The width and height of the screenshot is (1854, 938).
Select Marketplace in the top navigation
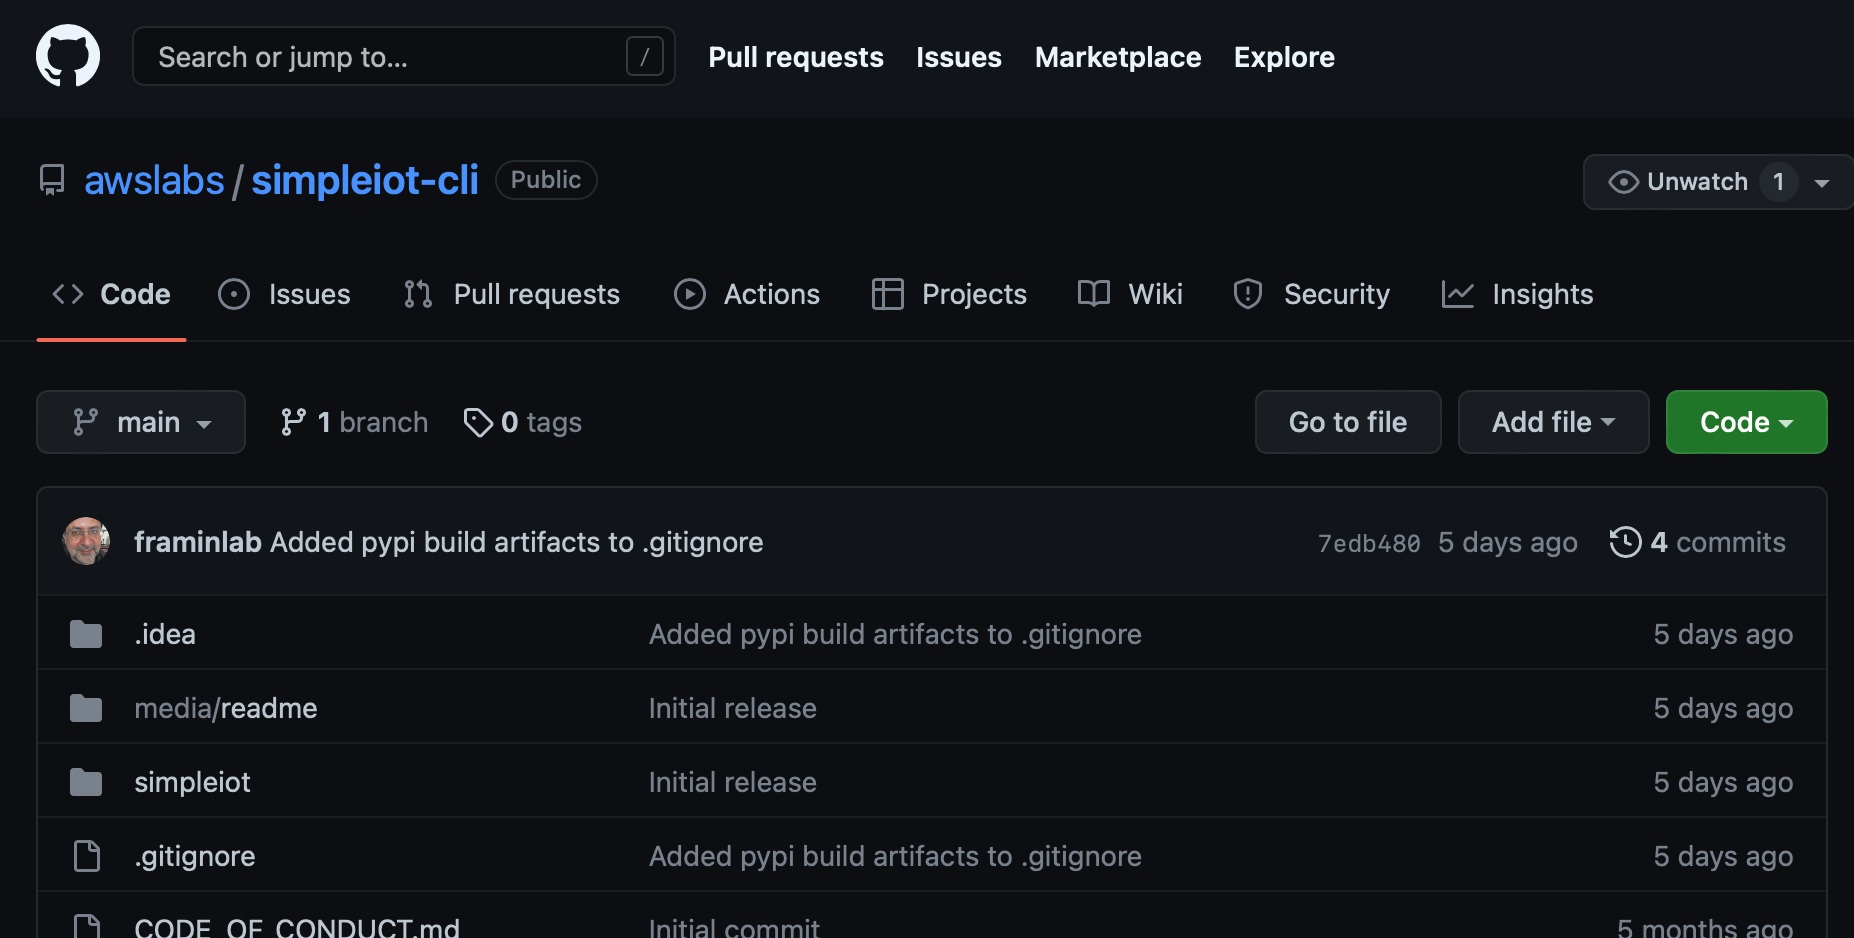point(1117,57)
